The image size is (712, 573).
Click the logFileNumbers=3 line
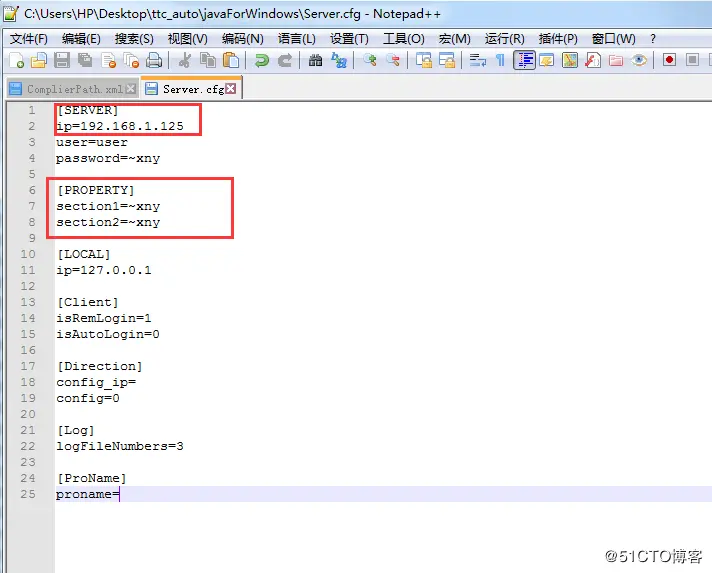pyautogui.click(x=120, y=446)
